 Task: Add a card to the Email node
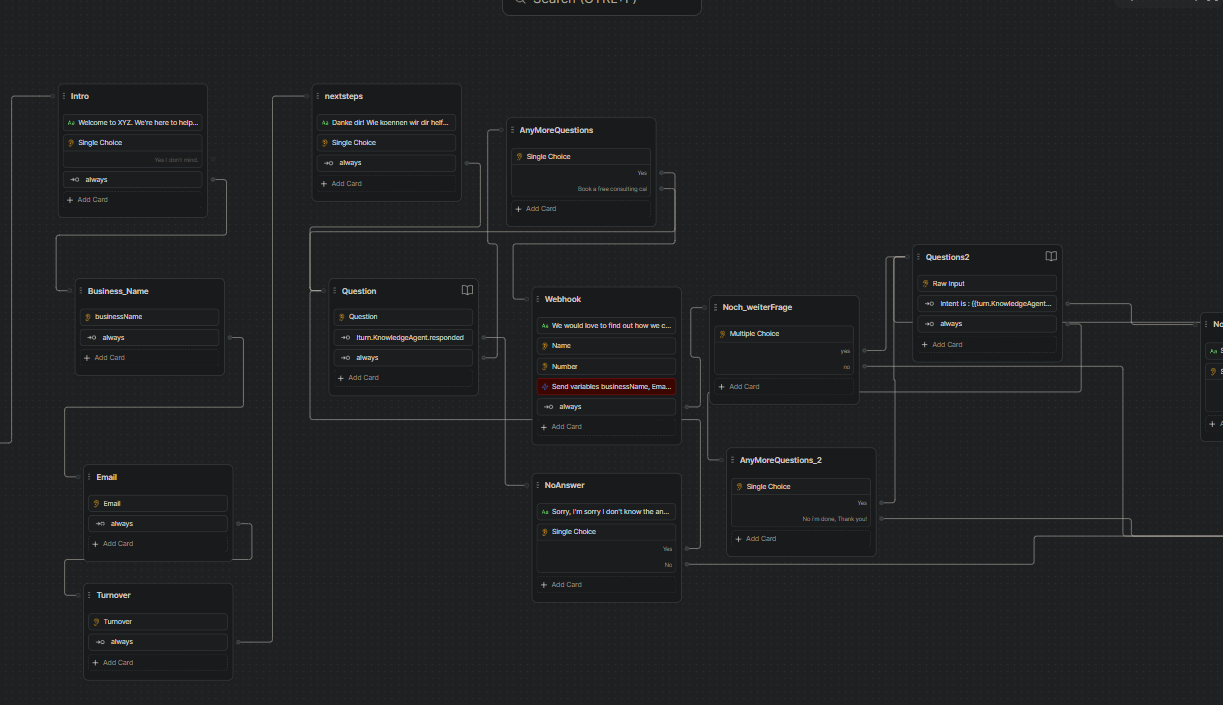point(112,544)
